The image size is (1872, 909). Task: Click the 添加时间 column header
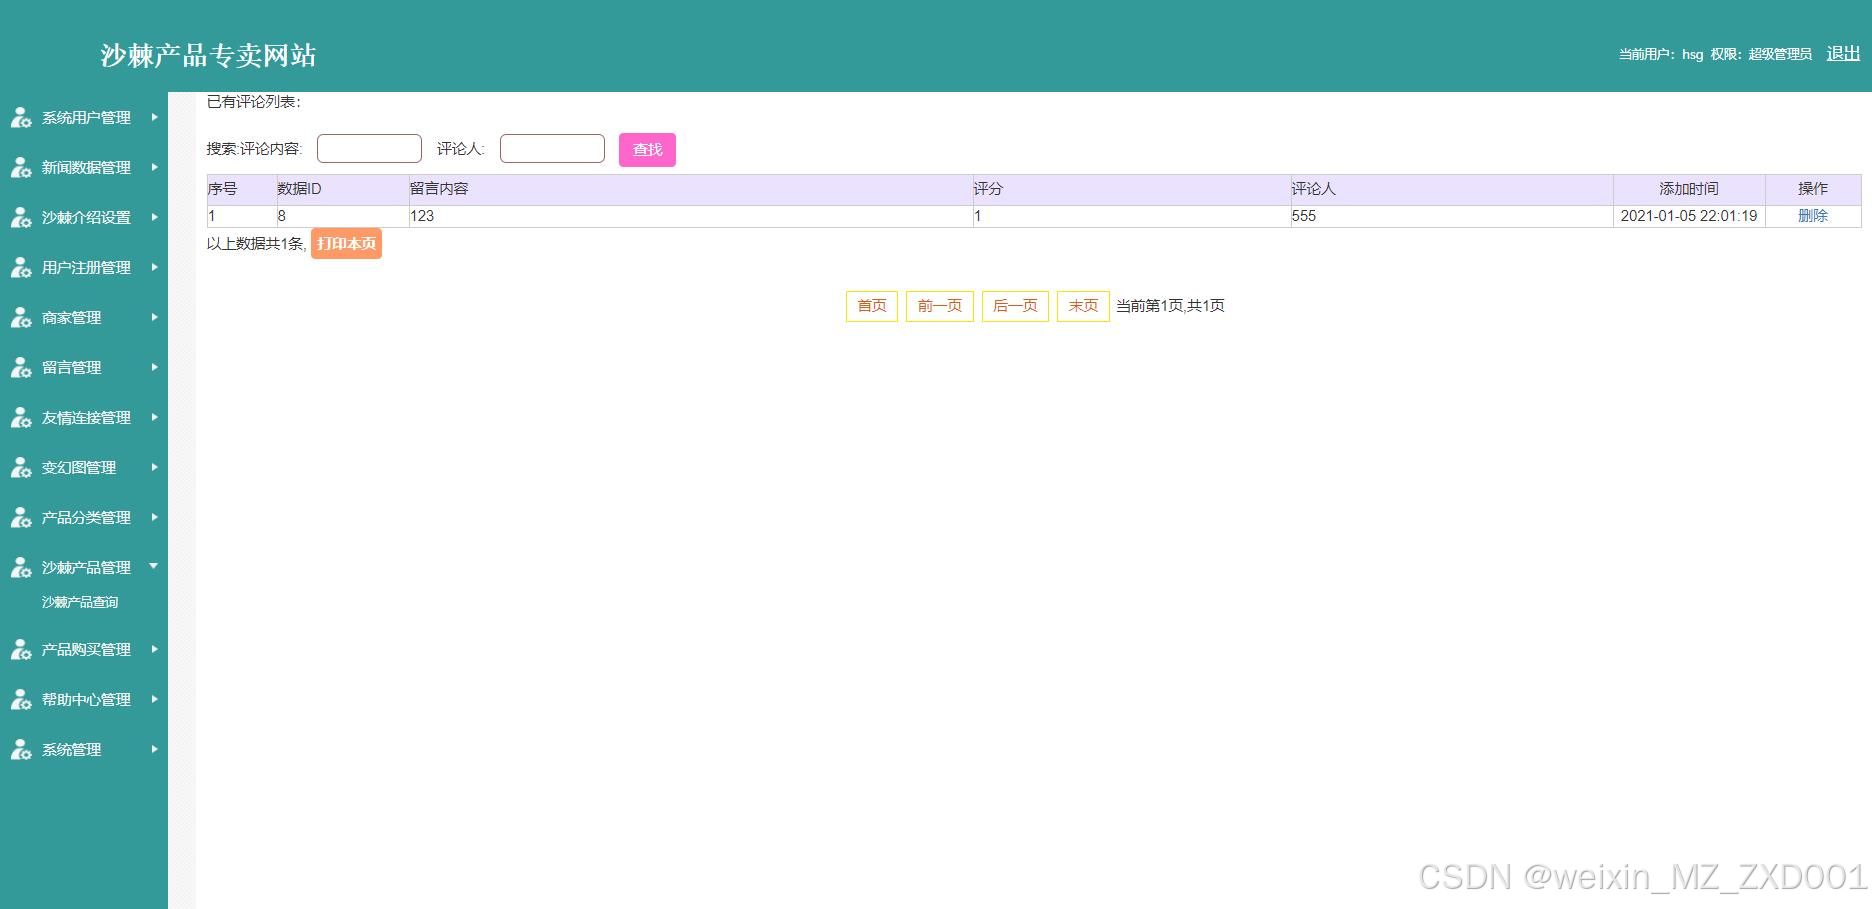point(1689,189)
